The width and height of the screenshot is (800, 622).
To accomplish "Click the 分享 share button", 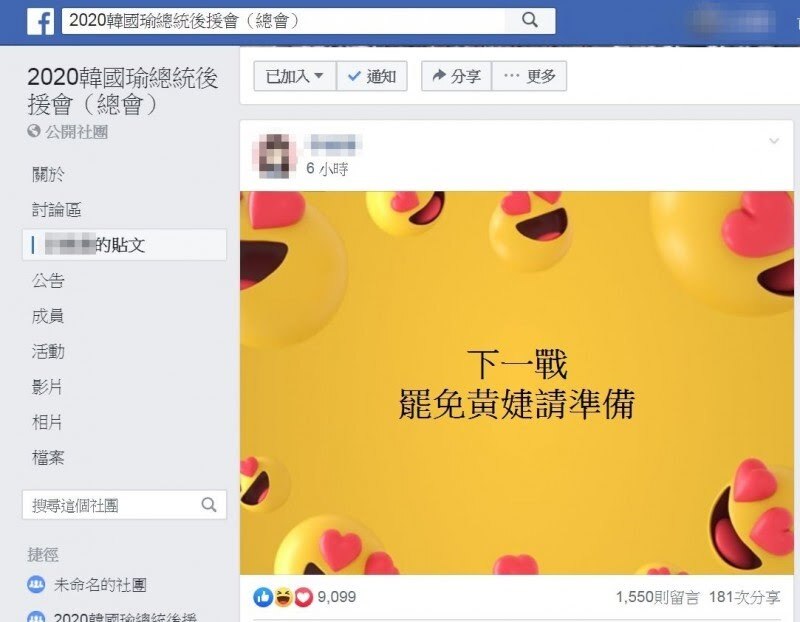I will (457, 76).
